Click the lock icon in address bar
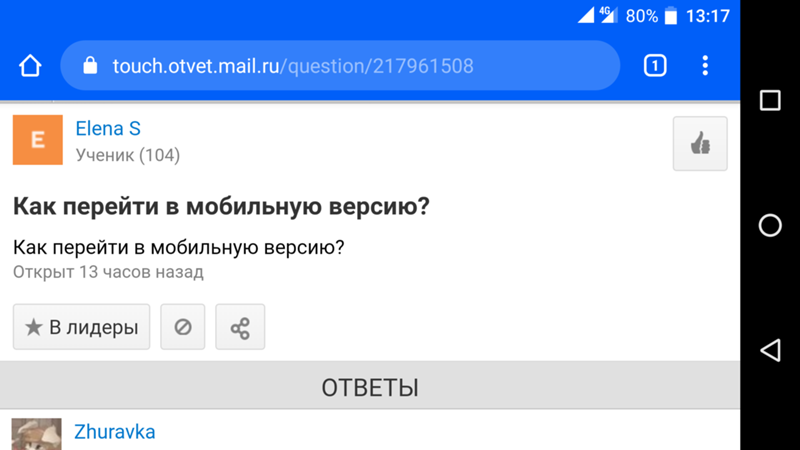This screenshot has width=800, height=450. click(x=90, y=67)
